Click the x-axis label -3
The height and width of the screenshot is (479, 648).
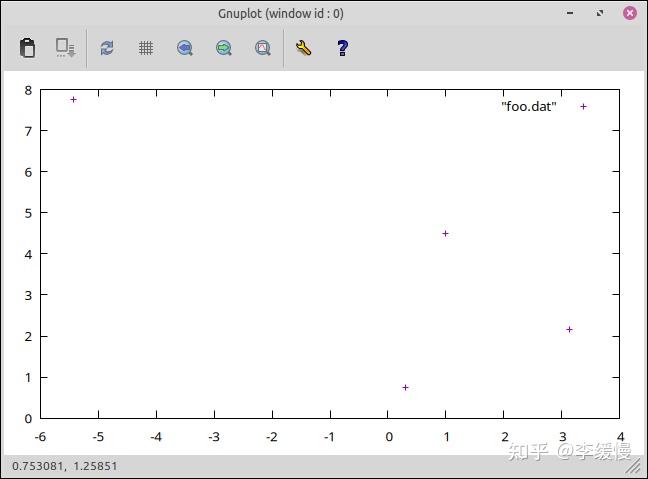[214, 437]
